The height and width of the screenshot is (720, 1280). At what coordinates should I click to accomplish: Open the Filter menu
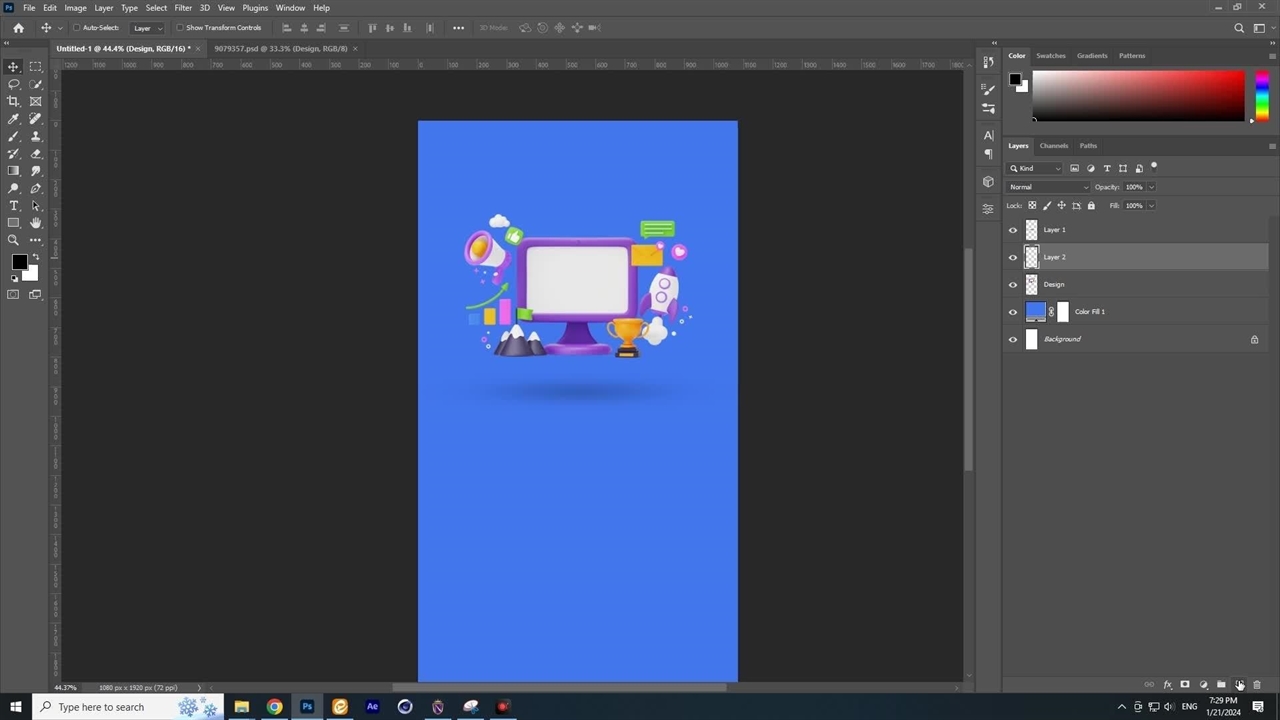point(183,8)
